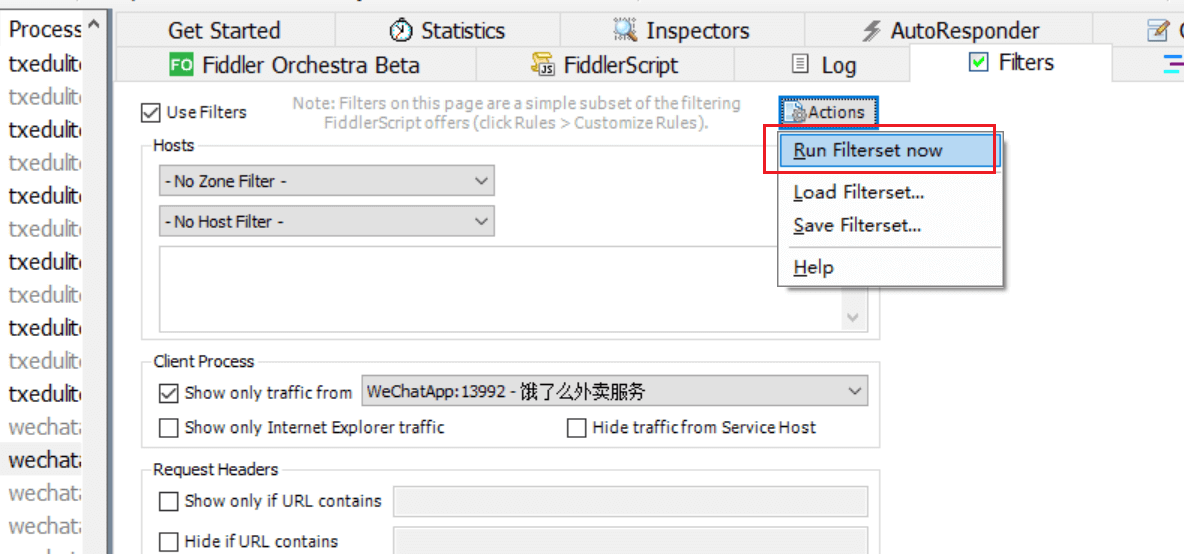Expand the No Zone Filter dropdown
Screen dimensions: 1184x554
[327, 181]
